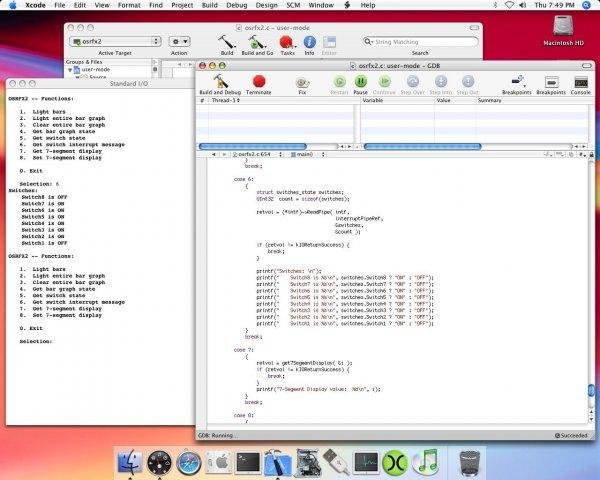Go back in the editor file history
600x480 pixels.
pyautogui.click(x=214, y=154)
